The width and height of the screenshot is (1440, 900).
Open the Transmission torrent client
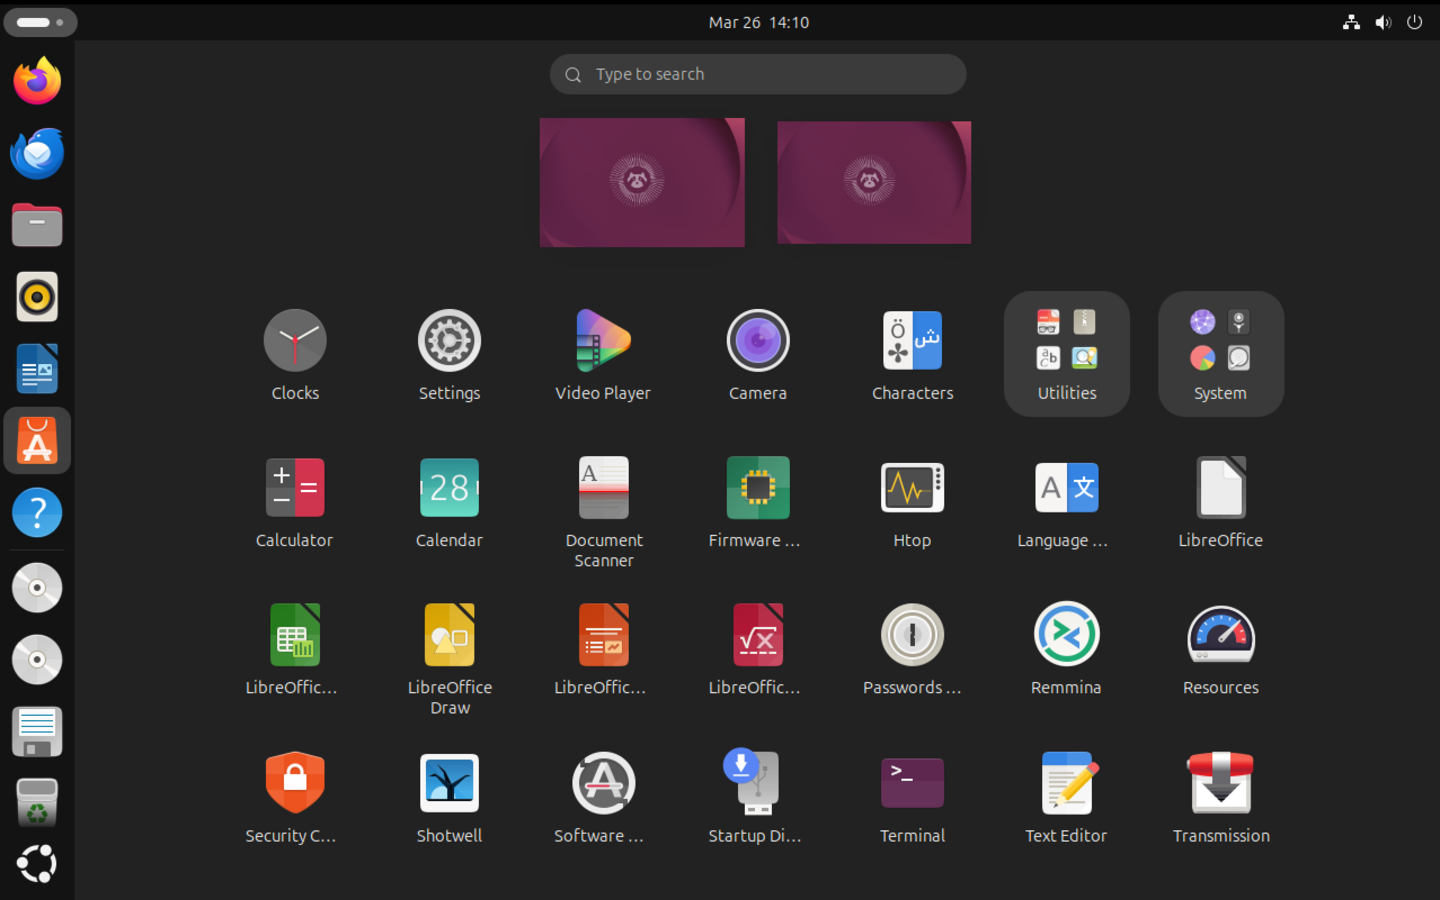(x=1220, y=782)
